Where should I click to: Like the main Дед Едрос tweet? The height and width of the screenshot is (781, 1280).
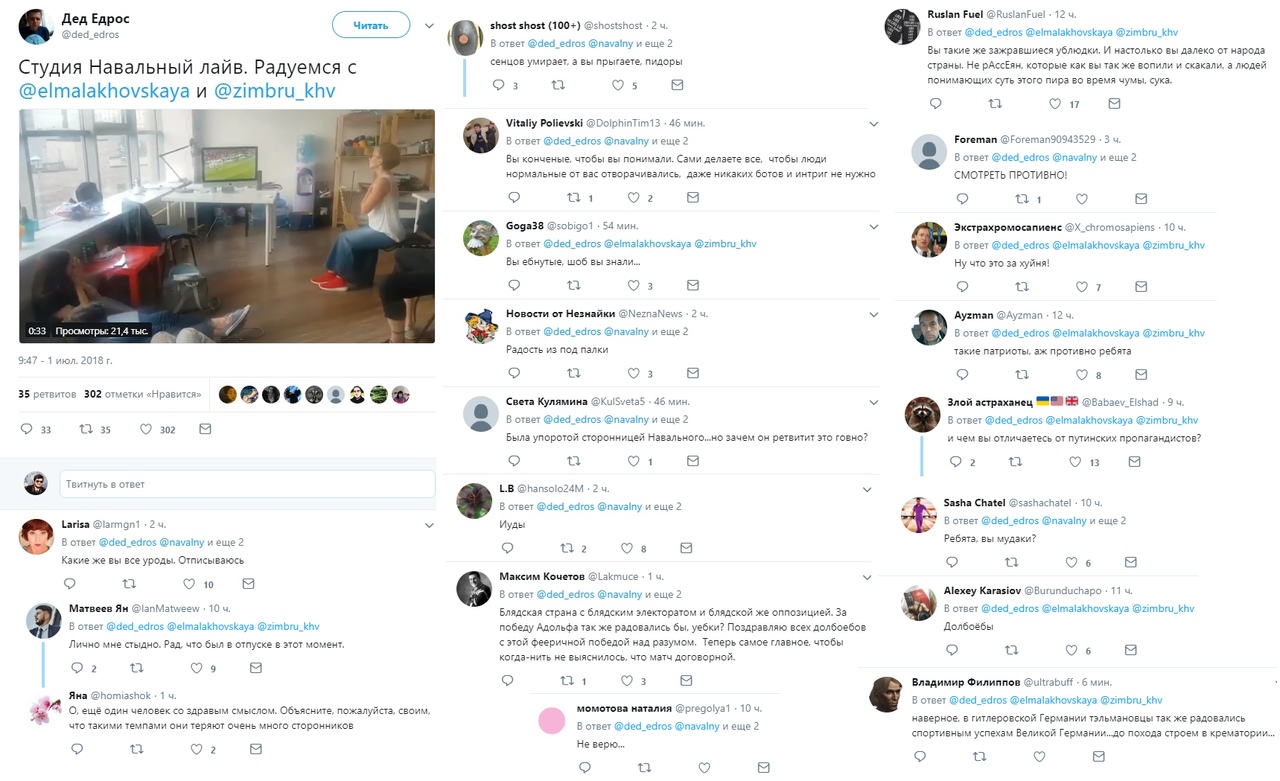(145, 429)
